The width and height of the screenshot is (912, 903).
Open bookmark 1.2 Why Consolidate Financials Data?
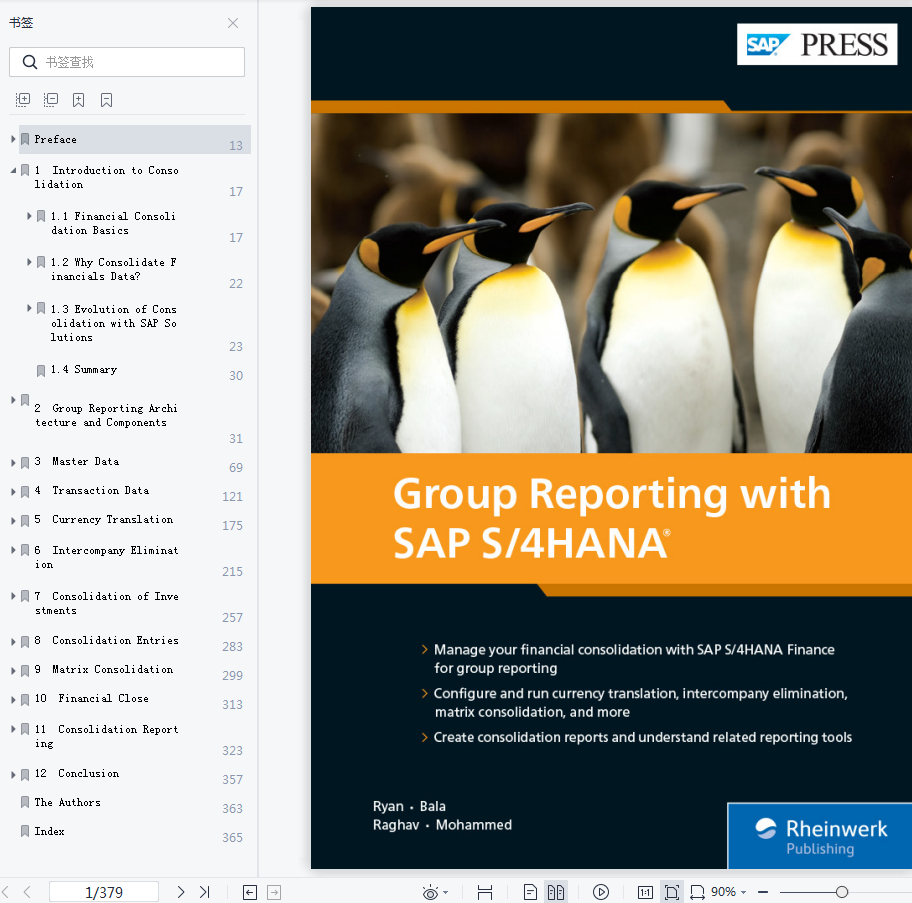coord(114,269)
